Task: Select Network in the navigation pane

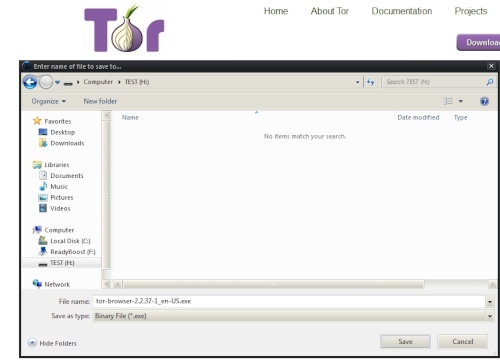Action: click(x=57, y=285)
